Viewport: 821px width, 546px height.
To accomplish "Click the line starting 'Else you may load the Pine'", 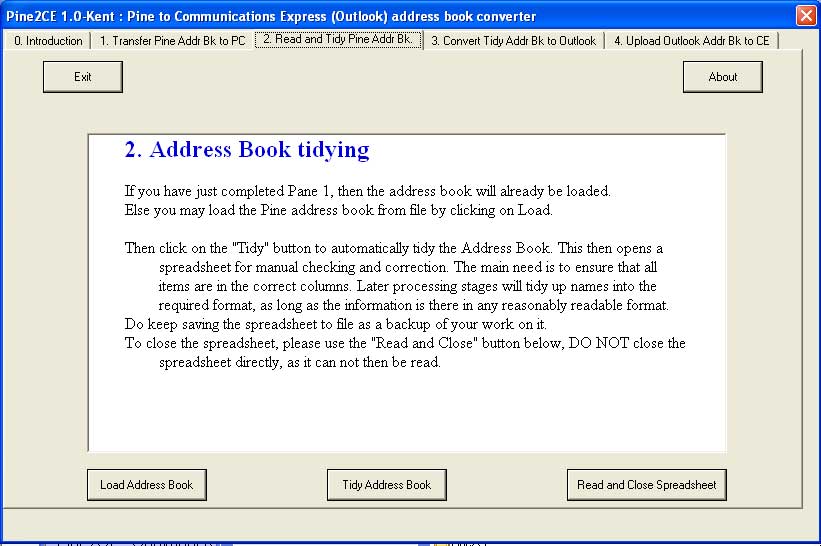I will (338, 210).
